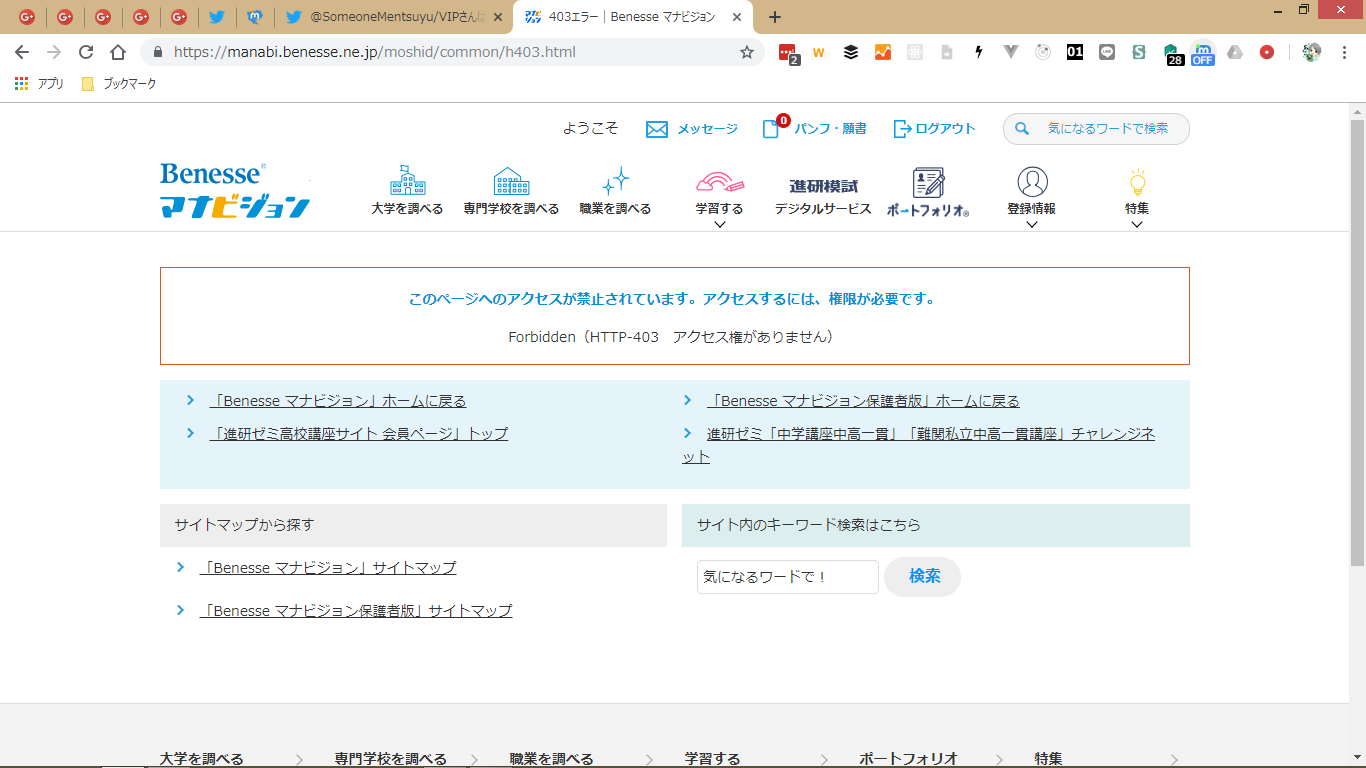Expand the 登録情報 dropdown menu
1366x768 pixels.
pos(1032,224)
